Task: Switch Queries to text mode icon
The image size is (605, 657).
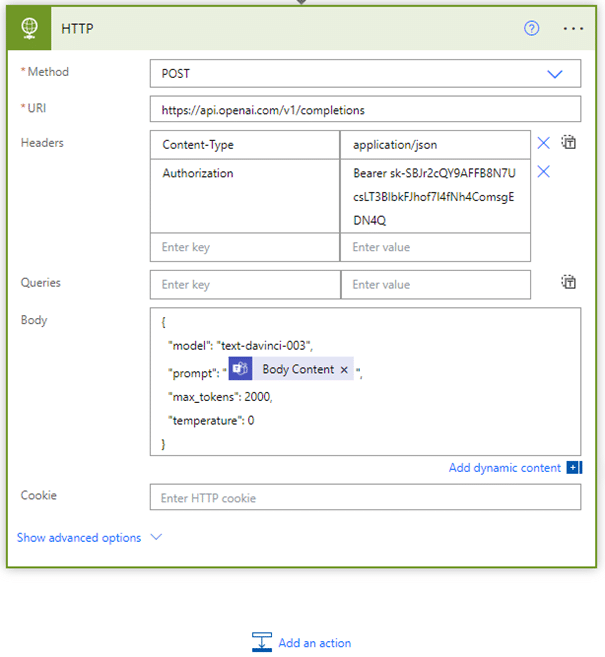Action: click(569, 282)
